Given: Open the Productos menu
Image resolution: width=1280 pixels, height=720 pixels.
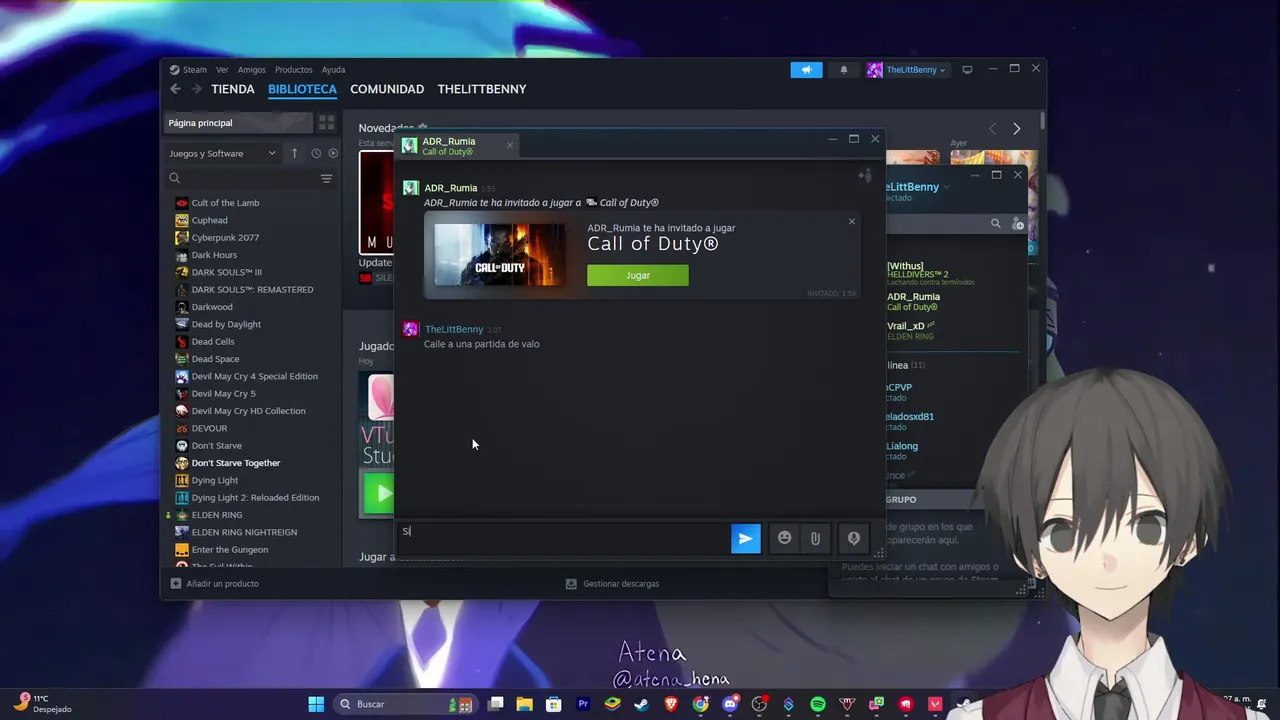Looking at the screenshot, I should coord(294,70).
